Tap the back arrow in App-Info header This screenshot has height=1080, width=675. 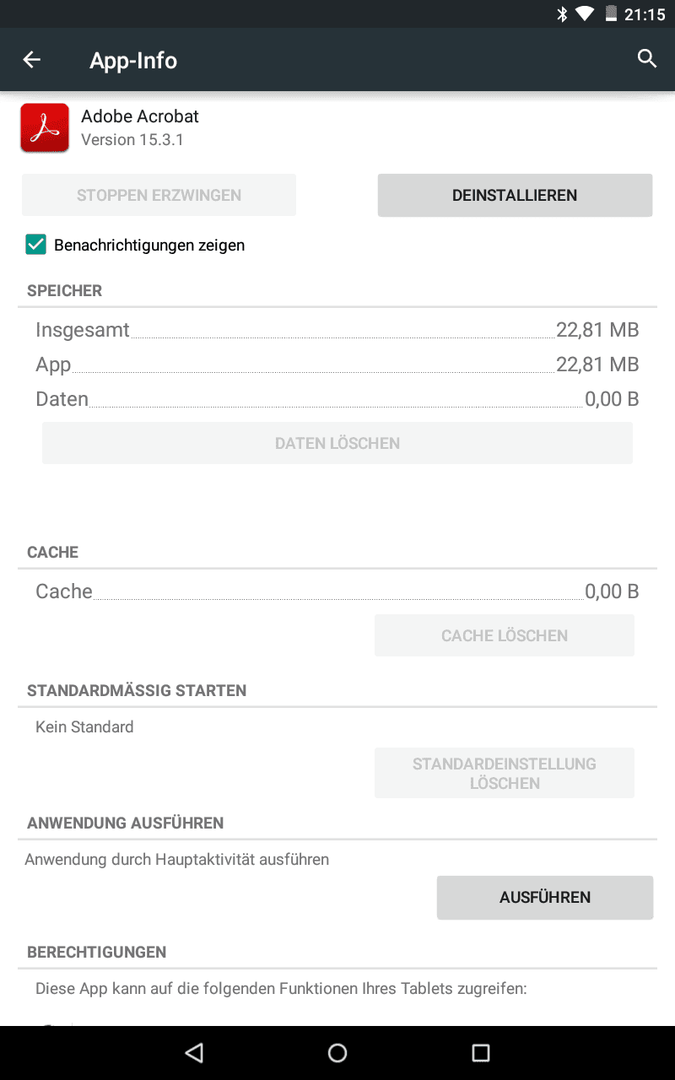[32, 60]
